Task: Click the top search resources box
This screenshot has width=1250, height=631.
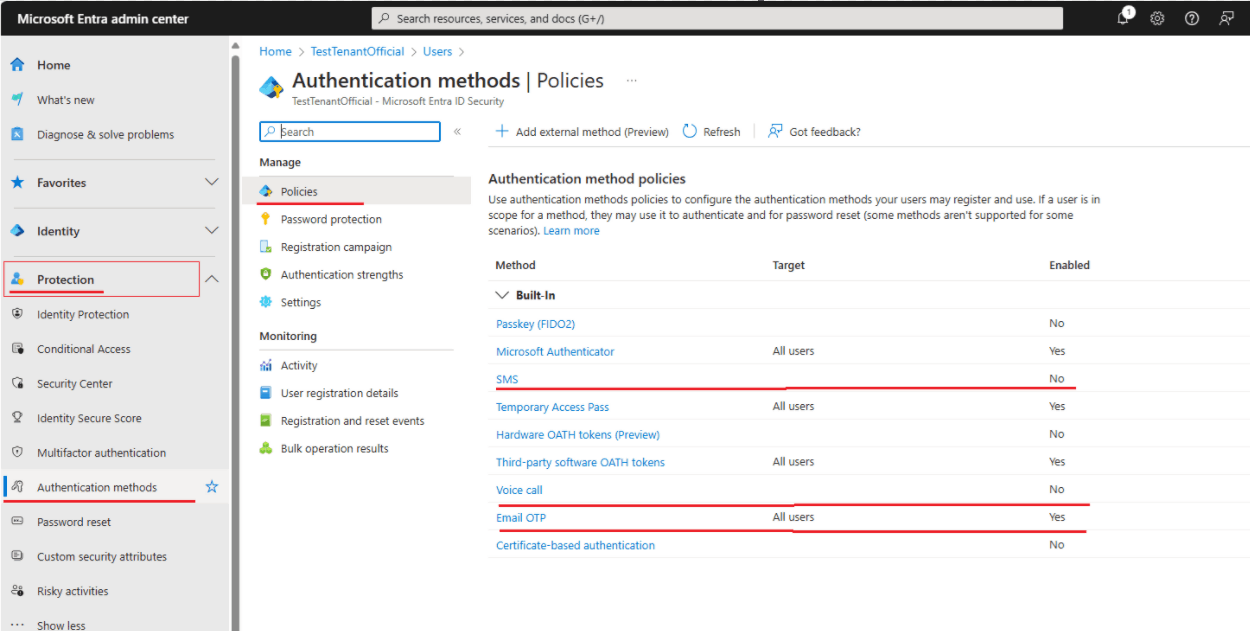Action: click(717, 18)
